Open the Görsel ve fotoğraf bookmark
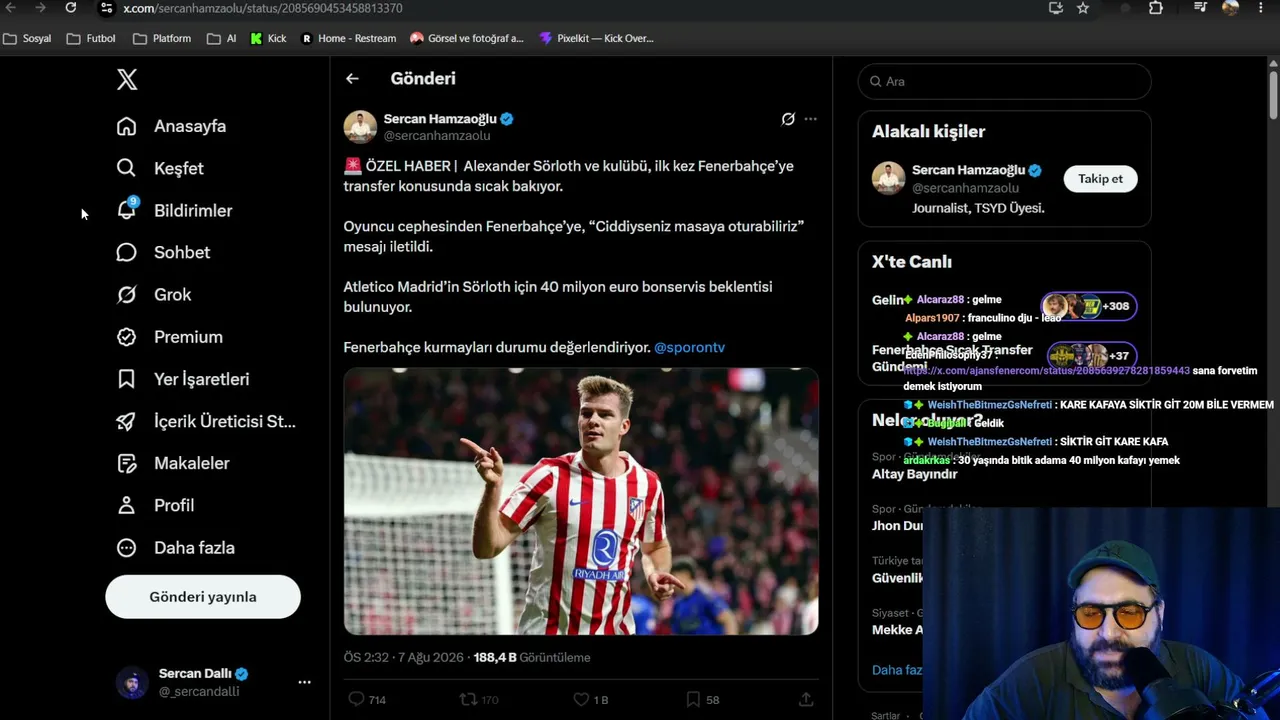The image size is (1280, 720). (x=467, y=39)
